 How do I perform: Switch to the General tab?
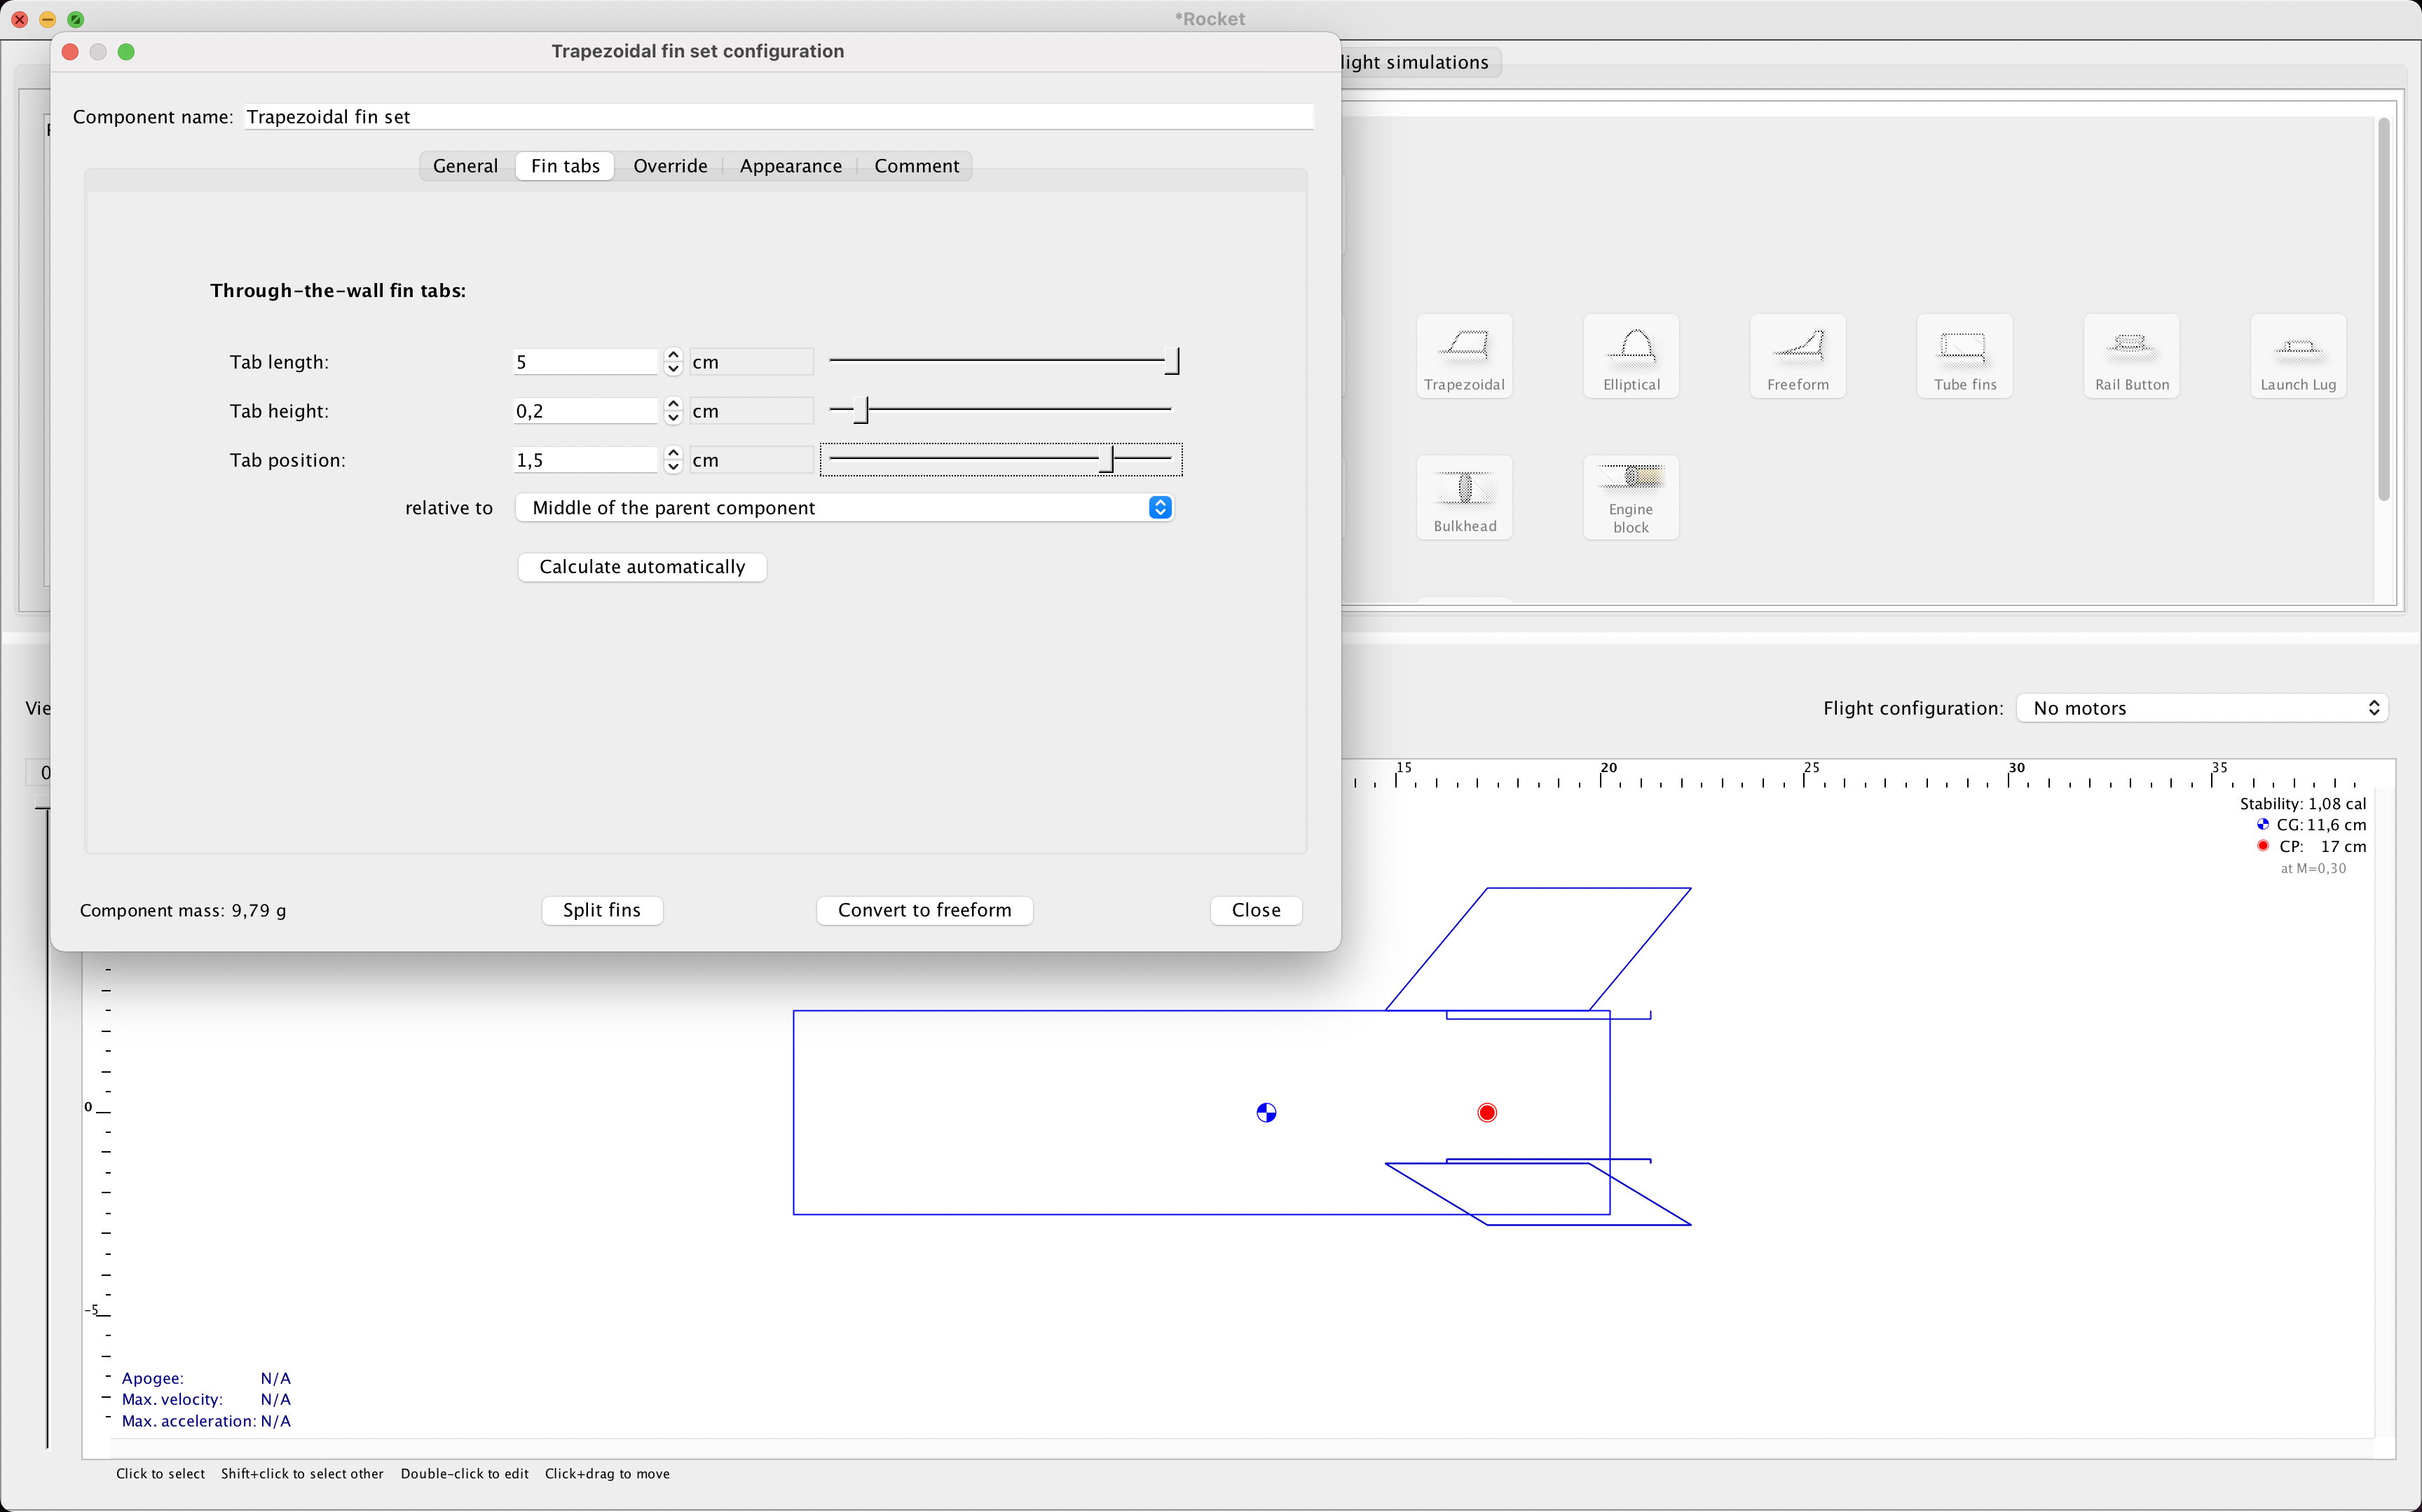tap(465, 166)
